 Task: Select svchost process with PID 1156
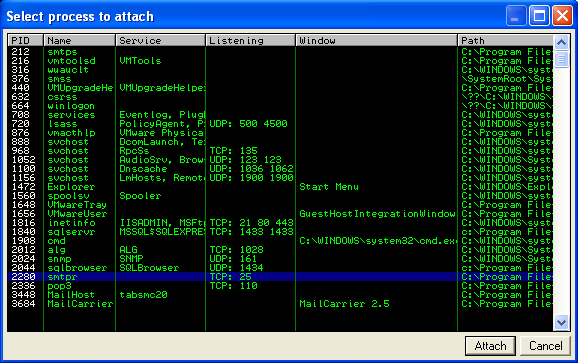coord(280,178)
